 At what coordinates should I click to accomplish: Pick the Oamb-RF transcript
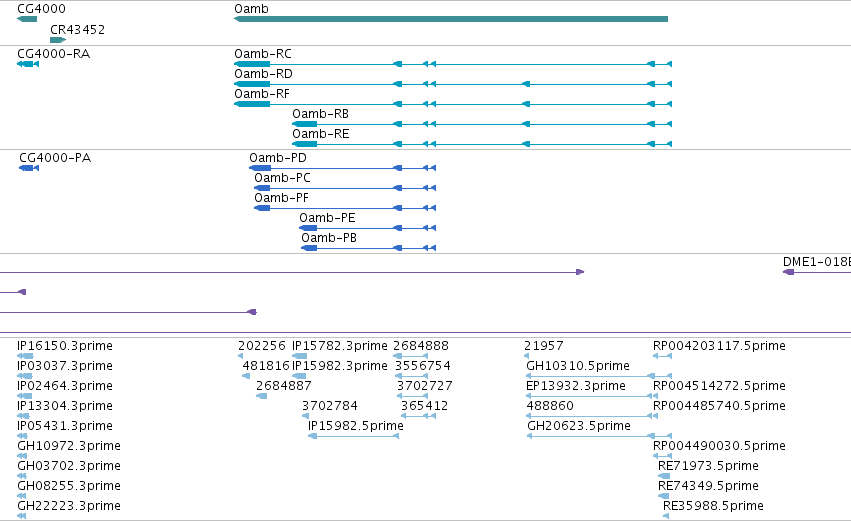coord(262,94)
